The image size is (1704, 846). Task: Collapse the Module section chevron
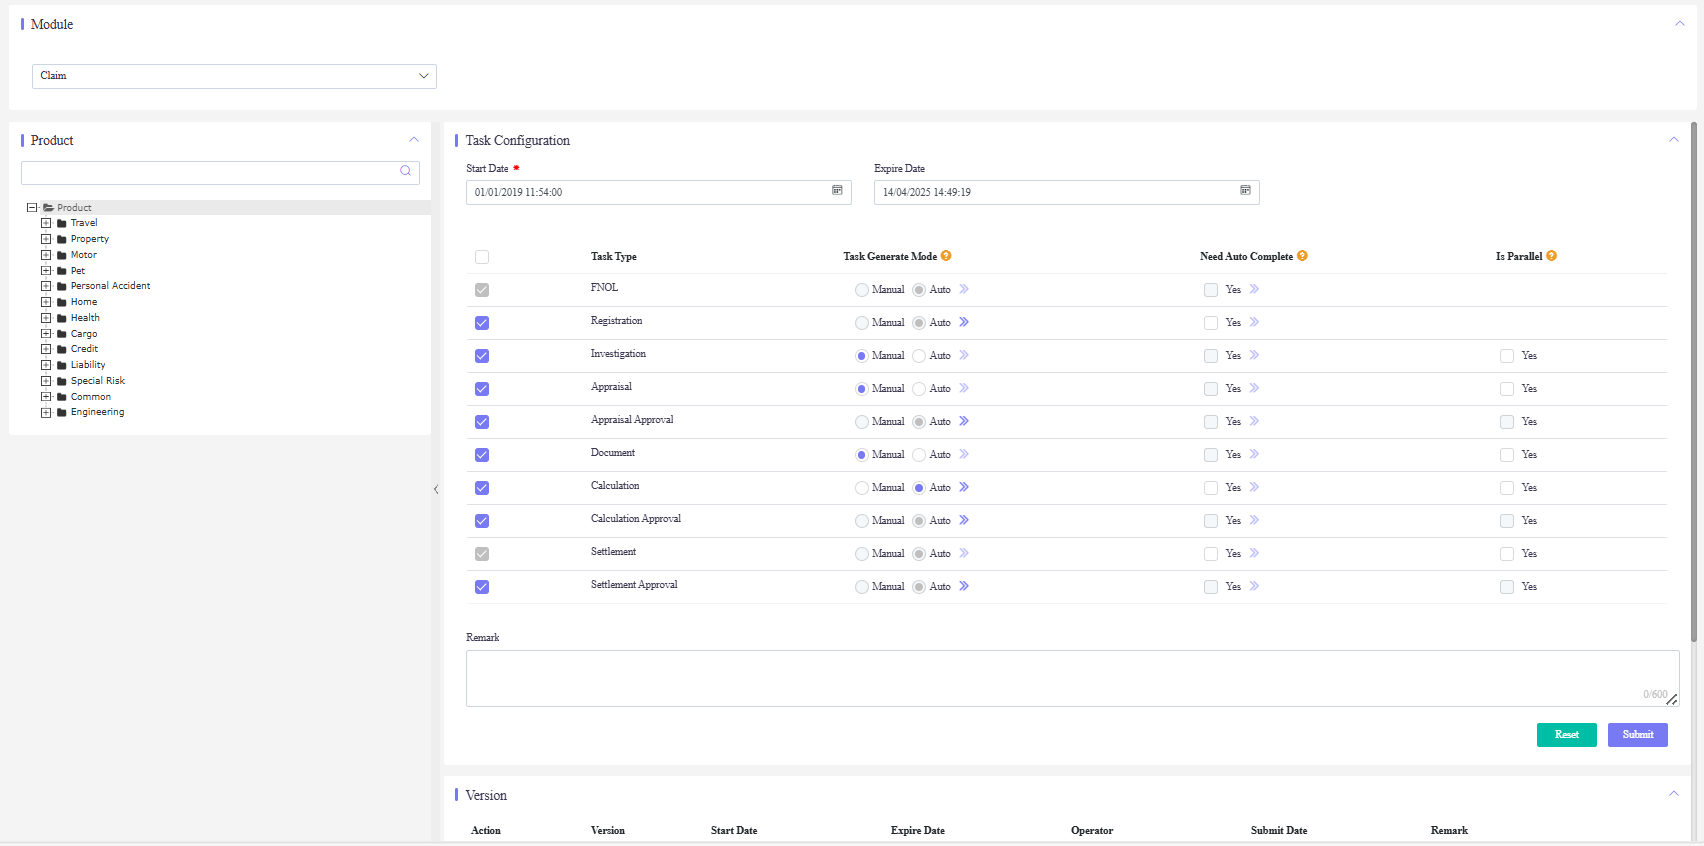coord(1680,23)
